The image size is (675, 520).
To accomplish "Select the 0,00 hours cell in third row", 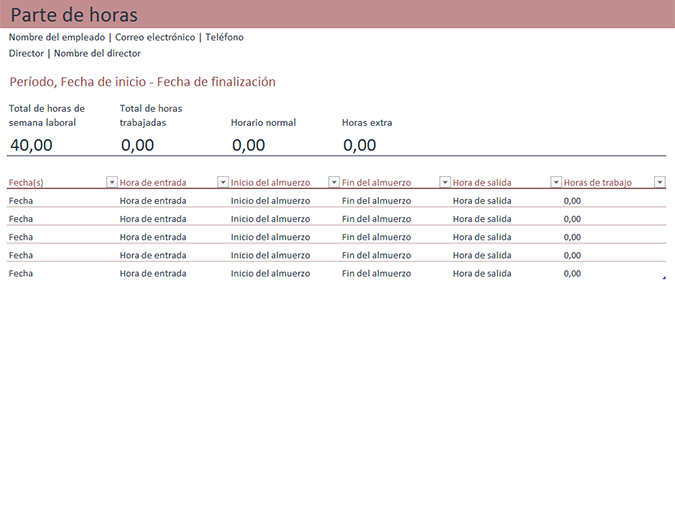I will (x=572, y=237).
